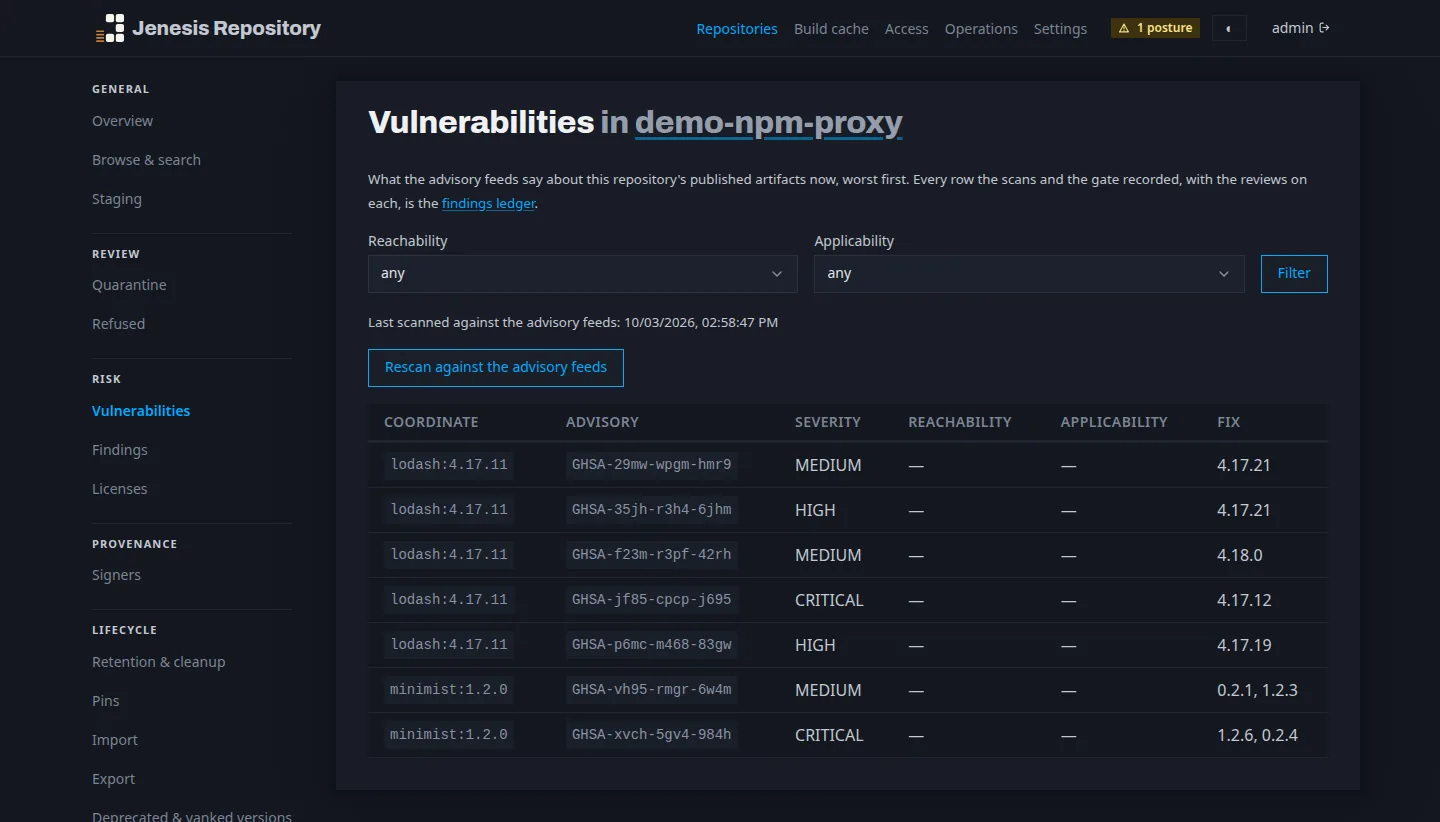Open the findings ledger link

(489, 203)
